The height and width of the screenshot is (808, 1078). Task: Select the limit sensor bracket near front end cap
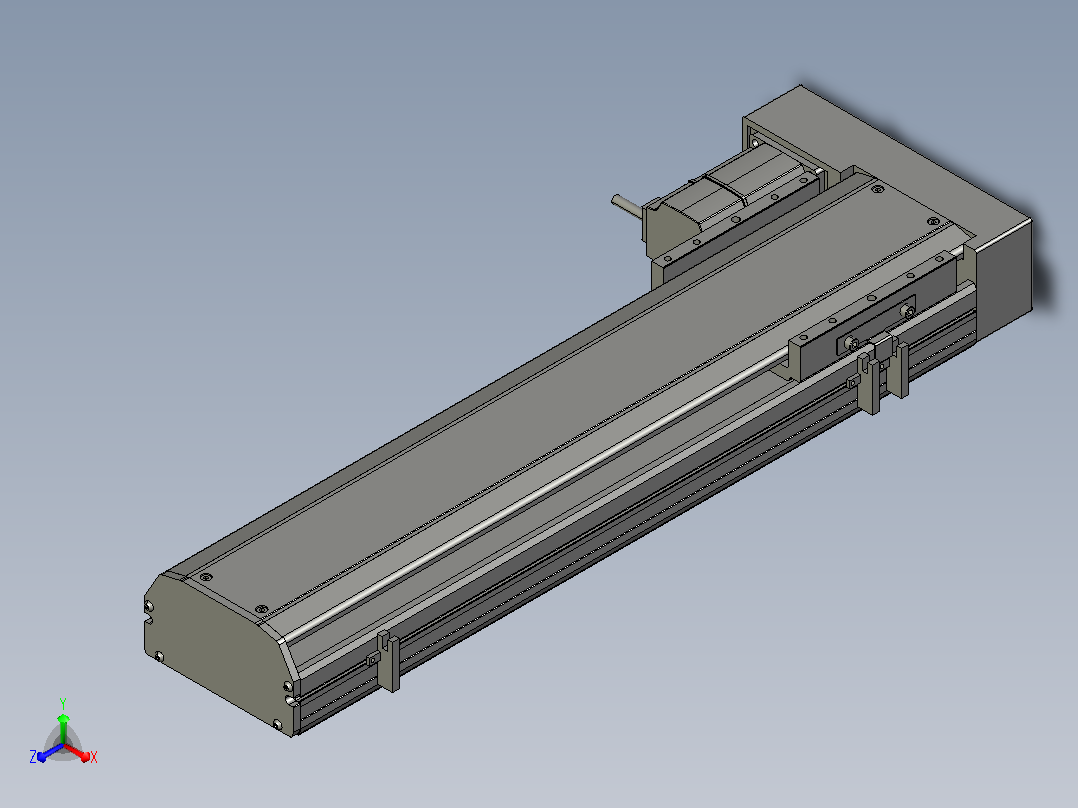(x=388, y=661)
